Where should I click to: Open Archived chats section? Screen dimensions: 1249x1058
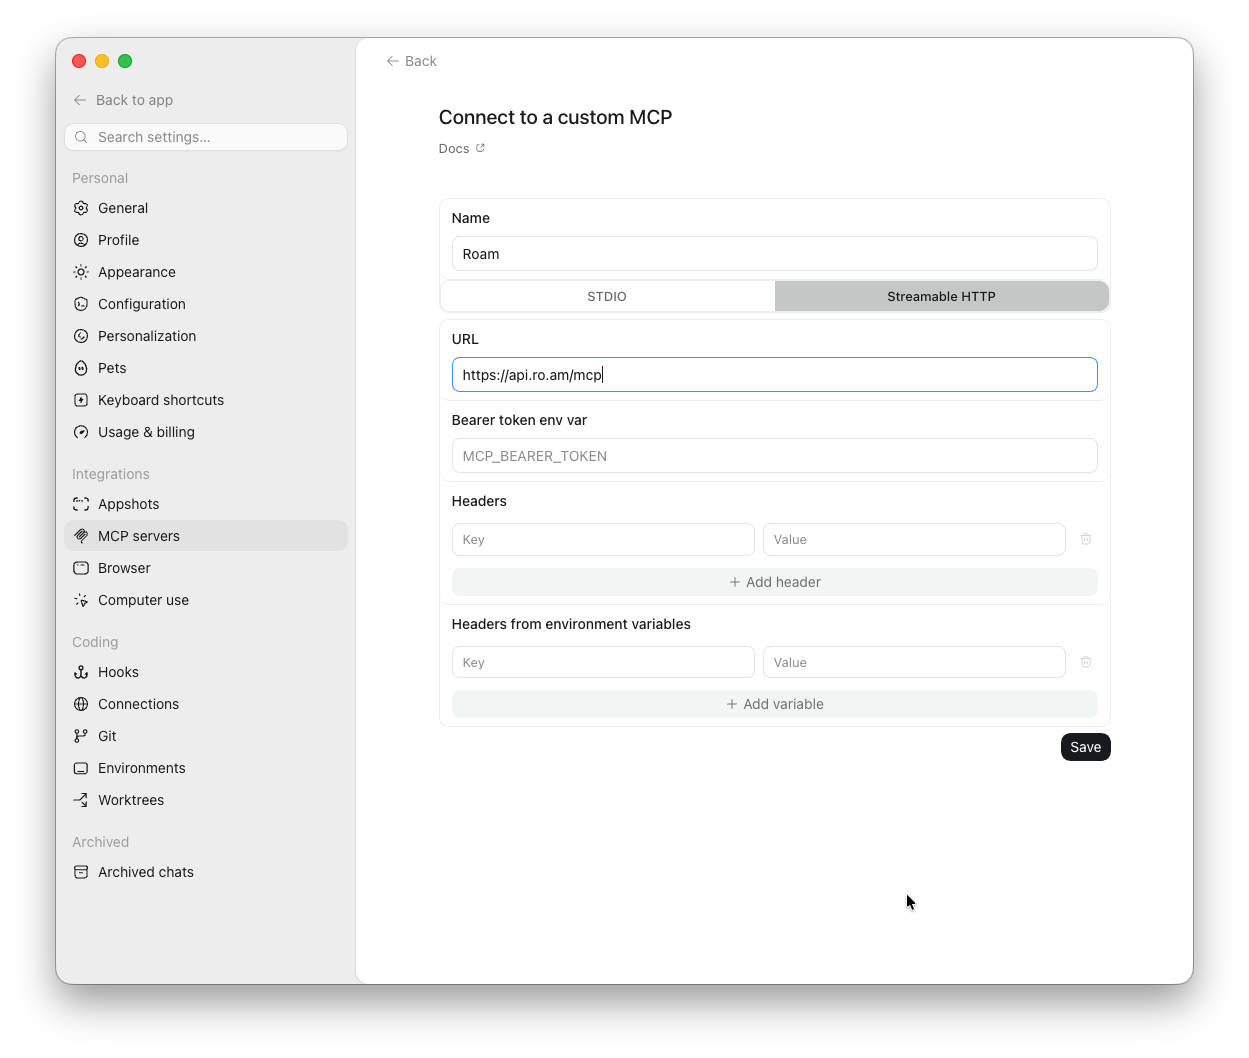(206, 872)
